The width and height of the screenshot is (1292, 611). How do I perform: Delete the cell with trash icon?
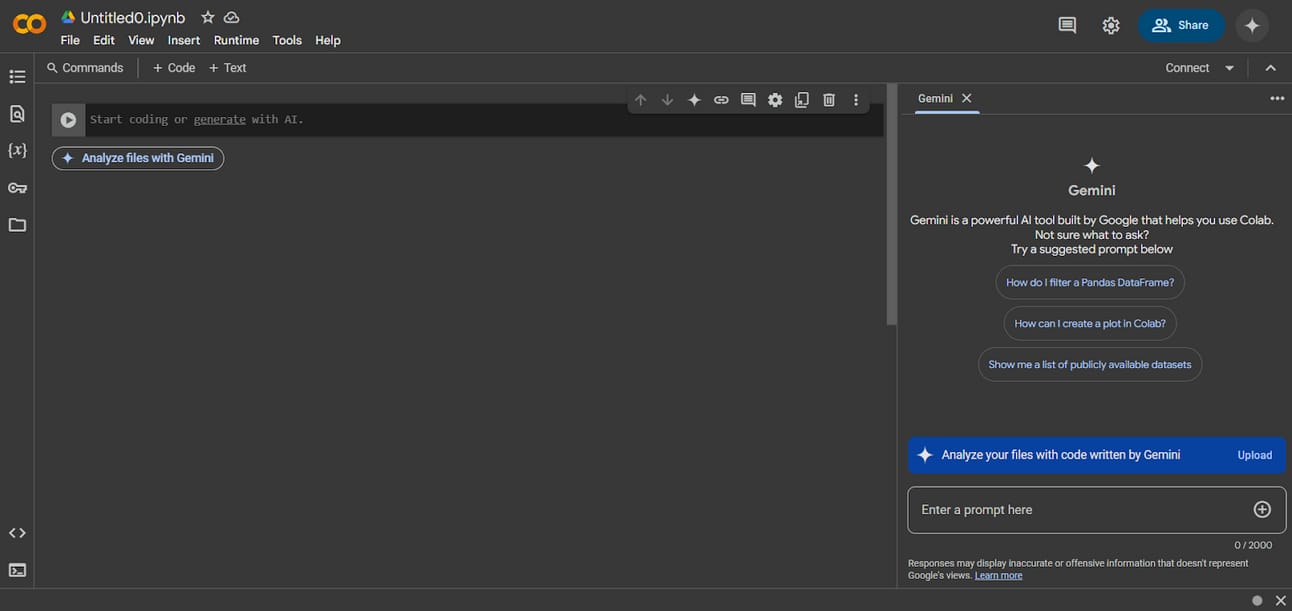click(829, 100)
